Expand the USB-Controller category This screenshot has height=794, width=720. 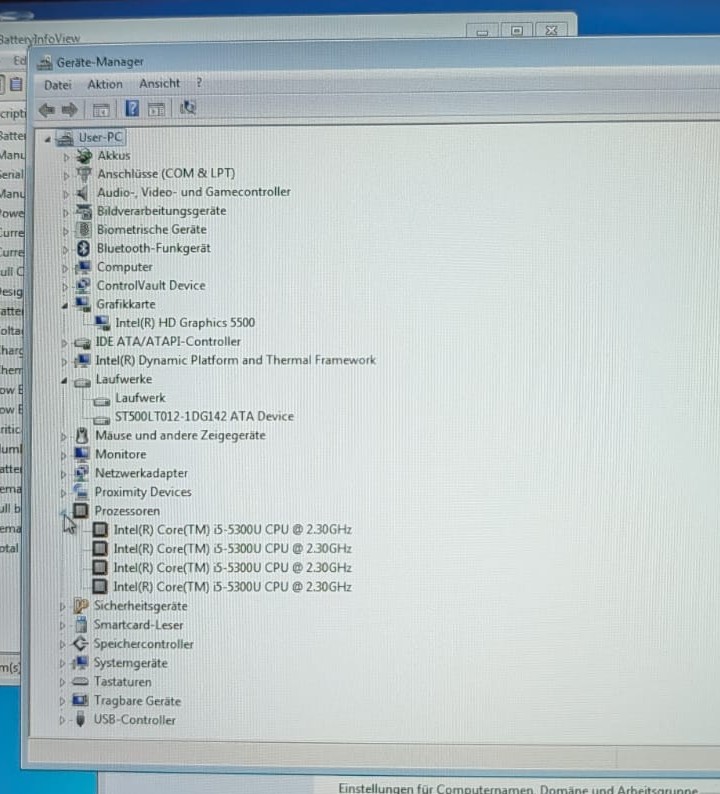62,720
